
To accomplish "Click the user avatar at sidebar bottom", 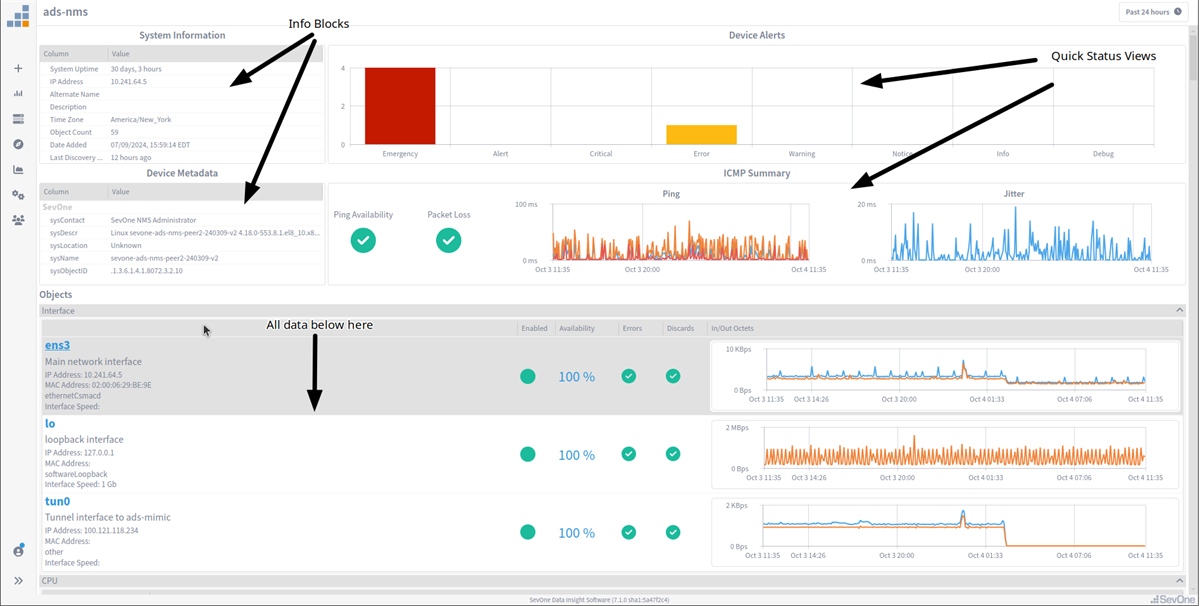I will tap(17, 550).
